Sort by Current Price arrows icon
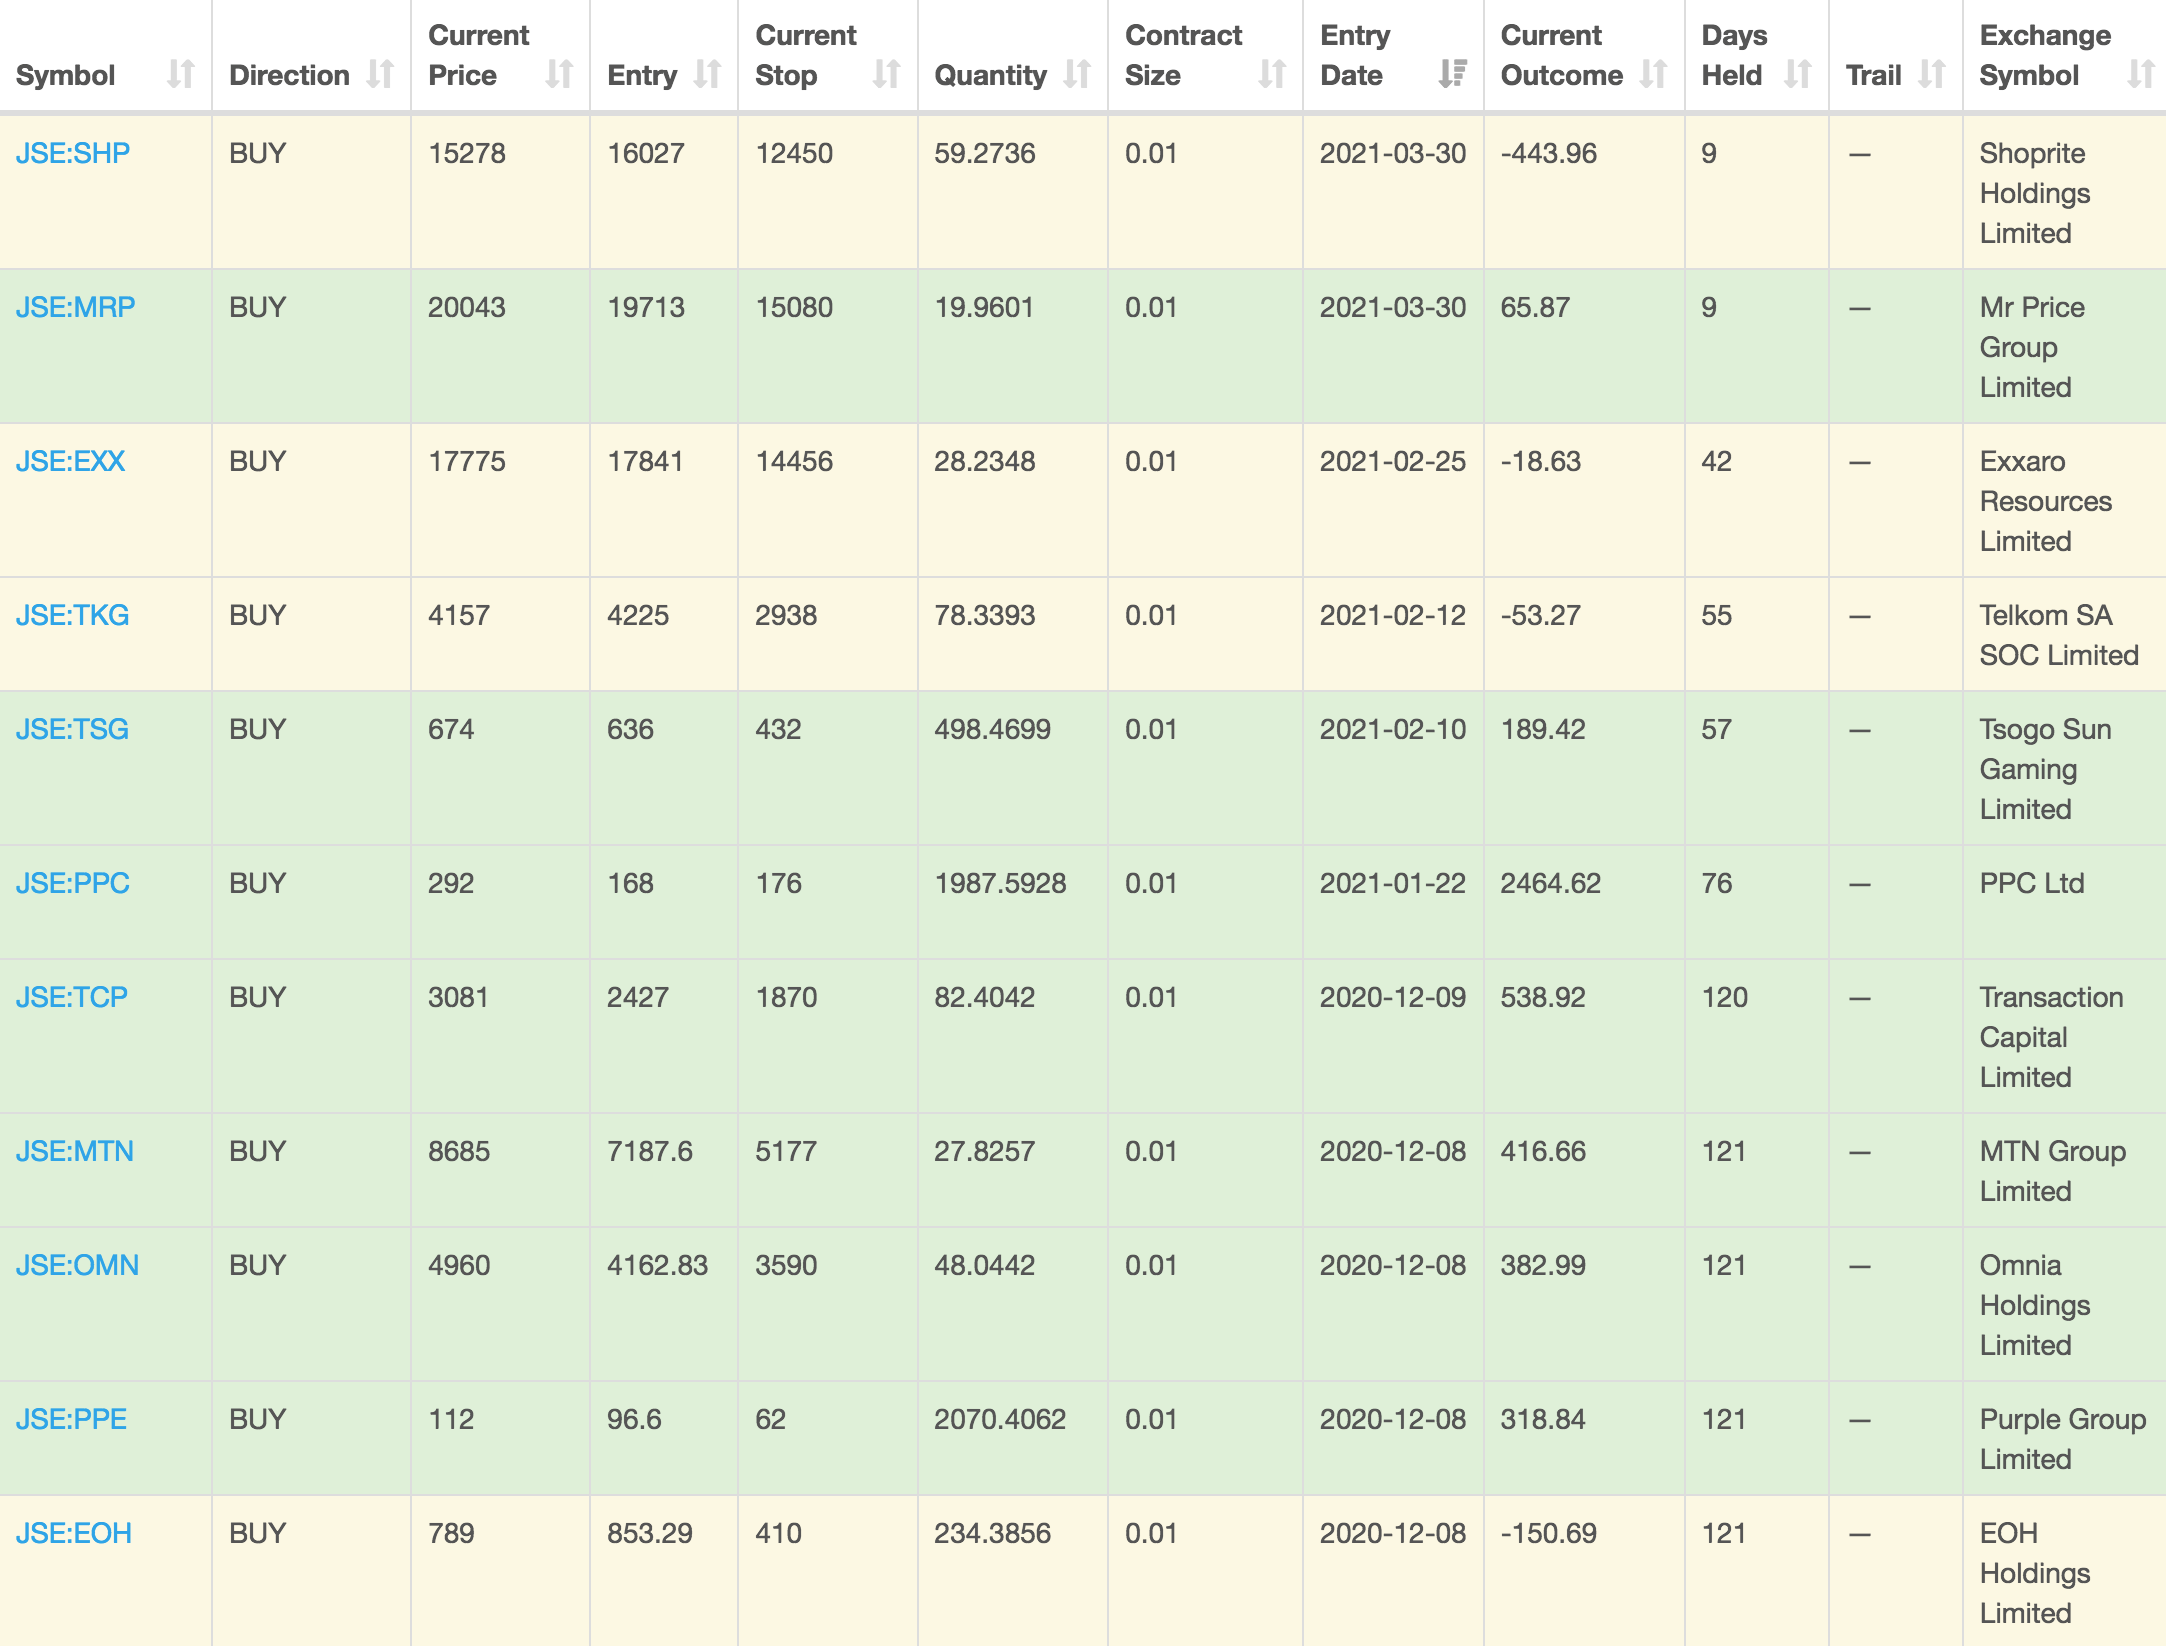 coord(559,74)
